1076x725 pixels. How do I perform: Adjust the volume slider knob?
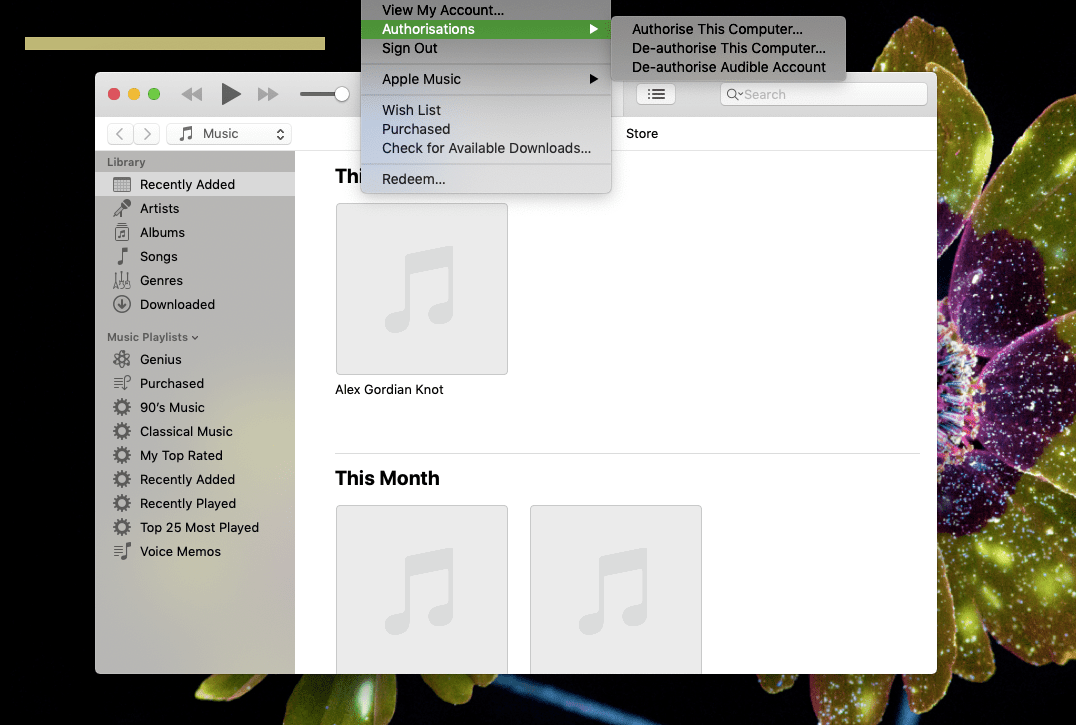(342, 94)
